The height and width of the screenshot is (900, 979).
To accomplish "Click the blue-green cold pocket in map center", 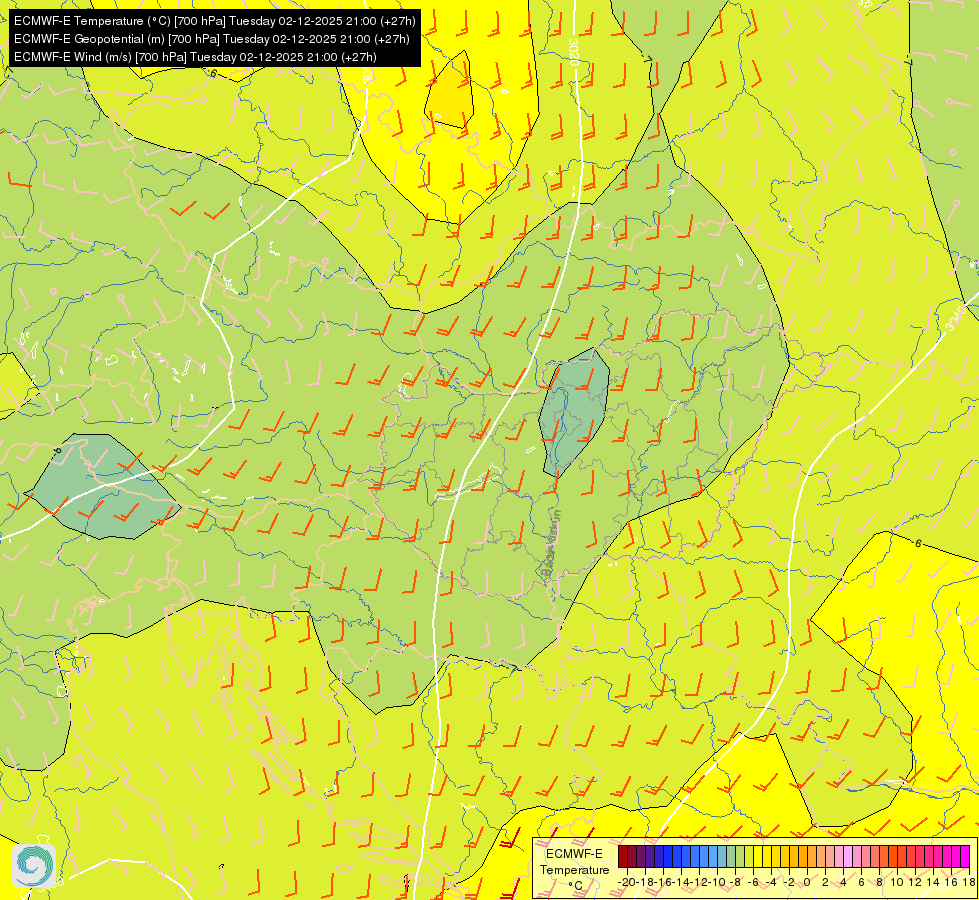I will point(573,412).
